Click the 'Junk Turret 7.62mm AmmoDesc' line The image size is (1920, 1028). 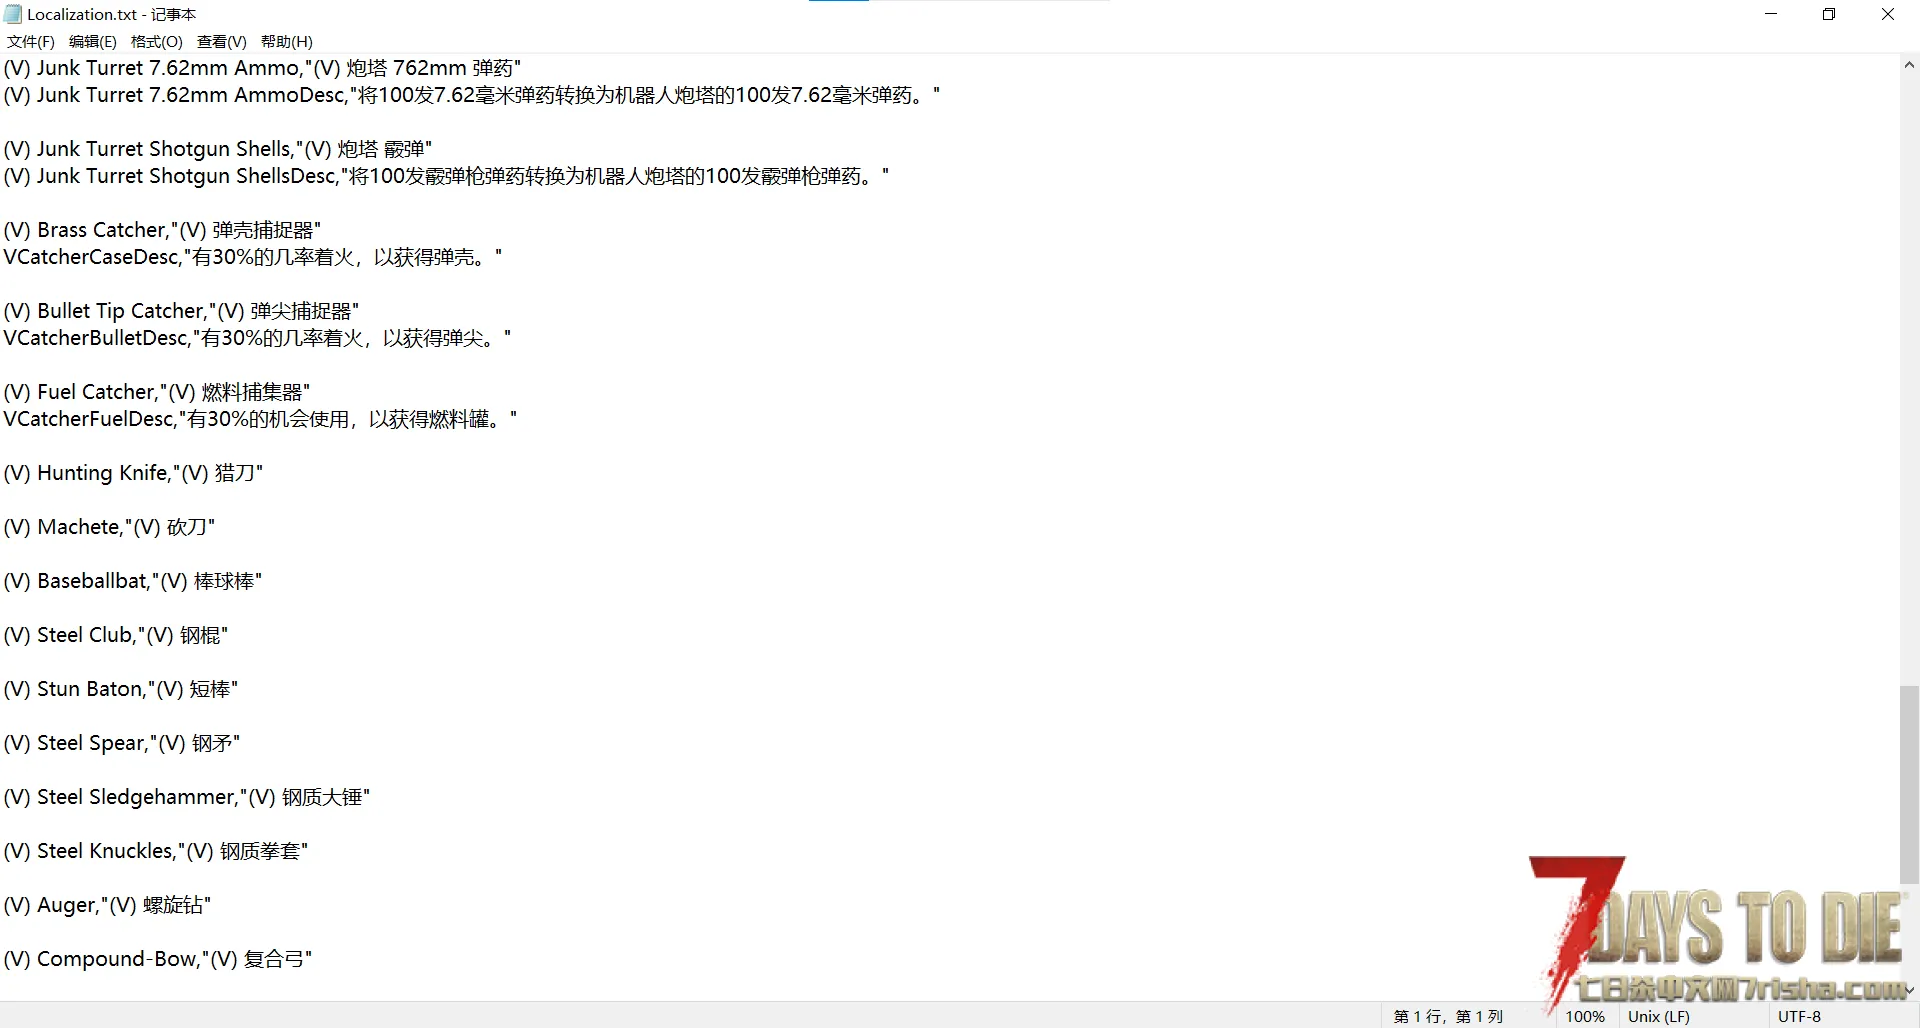click(x=472, y=95)
